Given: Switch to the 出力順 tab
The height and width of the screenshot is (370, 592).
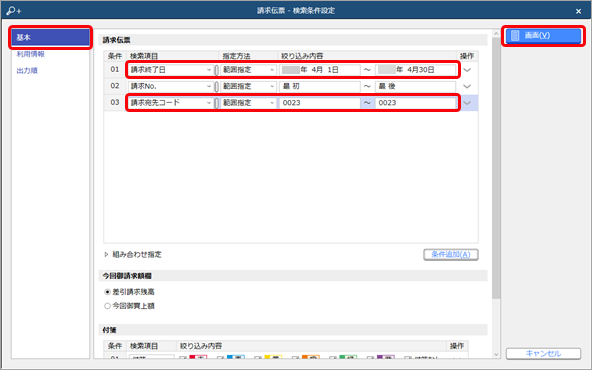Looking at the screenshot, I should coord(27,71).
